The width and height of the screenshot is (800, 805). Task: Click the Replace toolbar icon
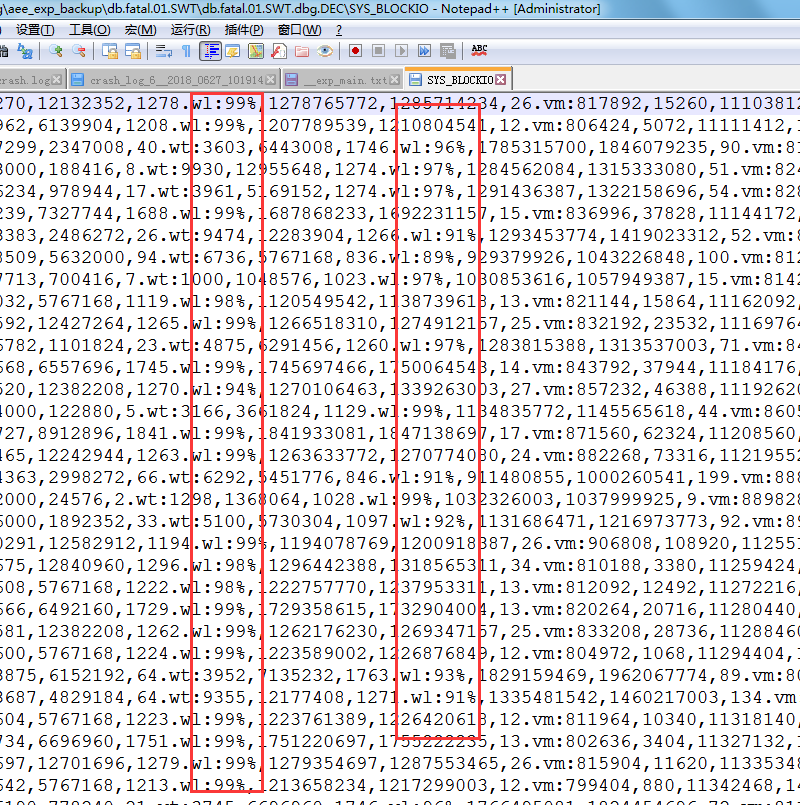point(25,51)
